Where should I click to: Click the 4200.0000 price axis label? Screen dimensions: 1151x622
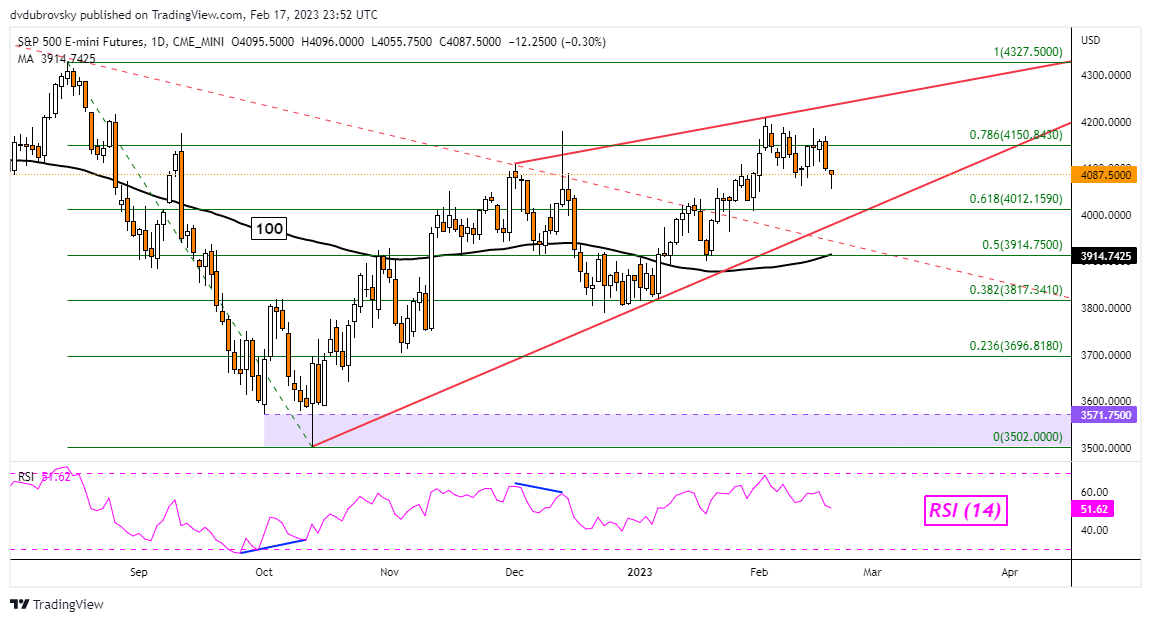point(1105,123)
